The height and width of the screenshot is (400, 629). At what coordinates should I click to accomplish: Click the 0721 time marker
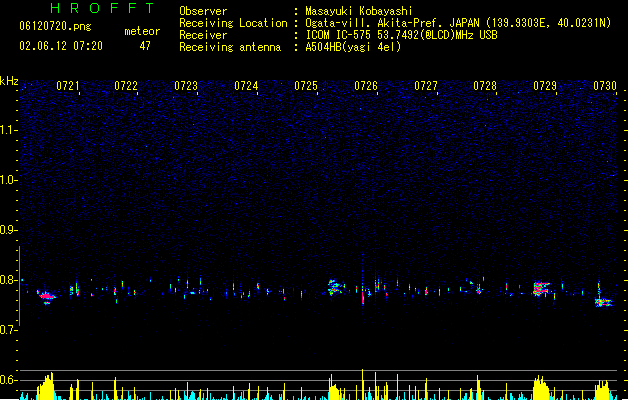68,86
